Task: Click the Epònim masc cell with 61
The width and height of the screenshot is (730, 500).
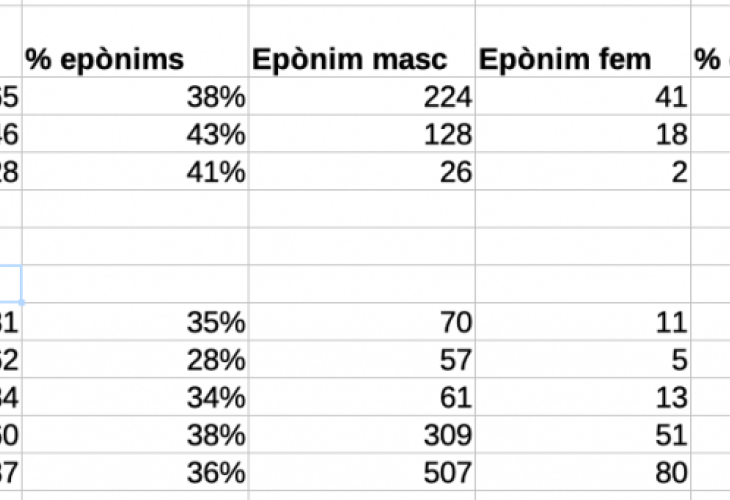Action: pos(362,397)
